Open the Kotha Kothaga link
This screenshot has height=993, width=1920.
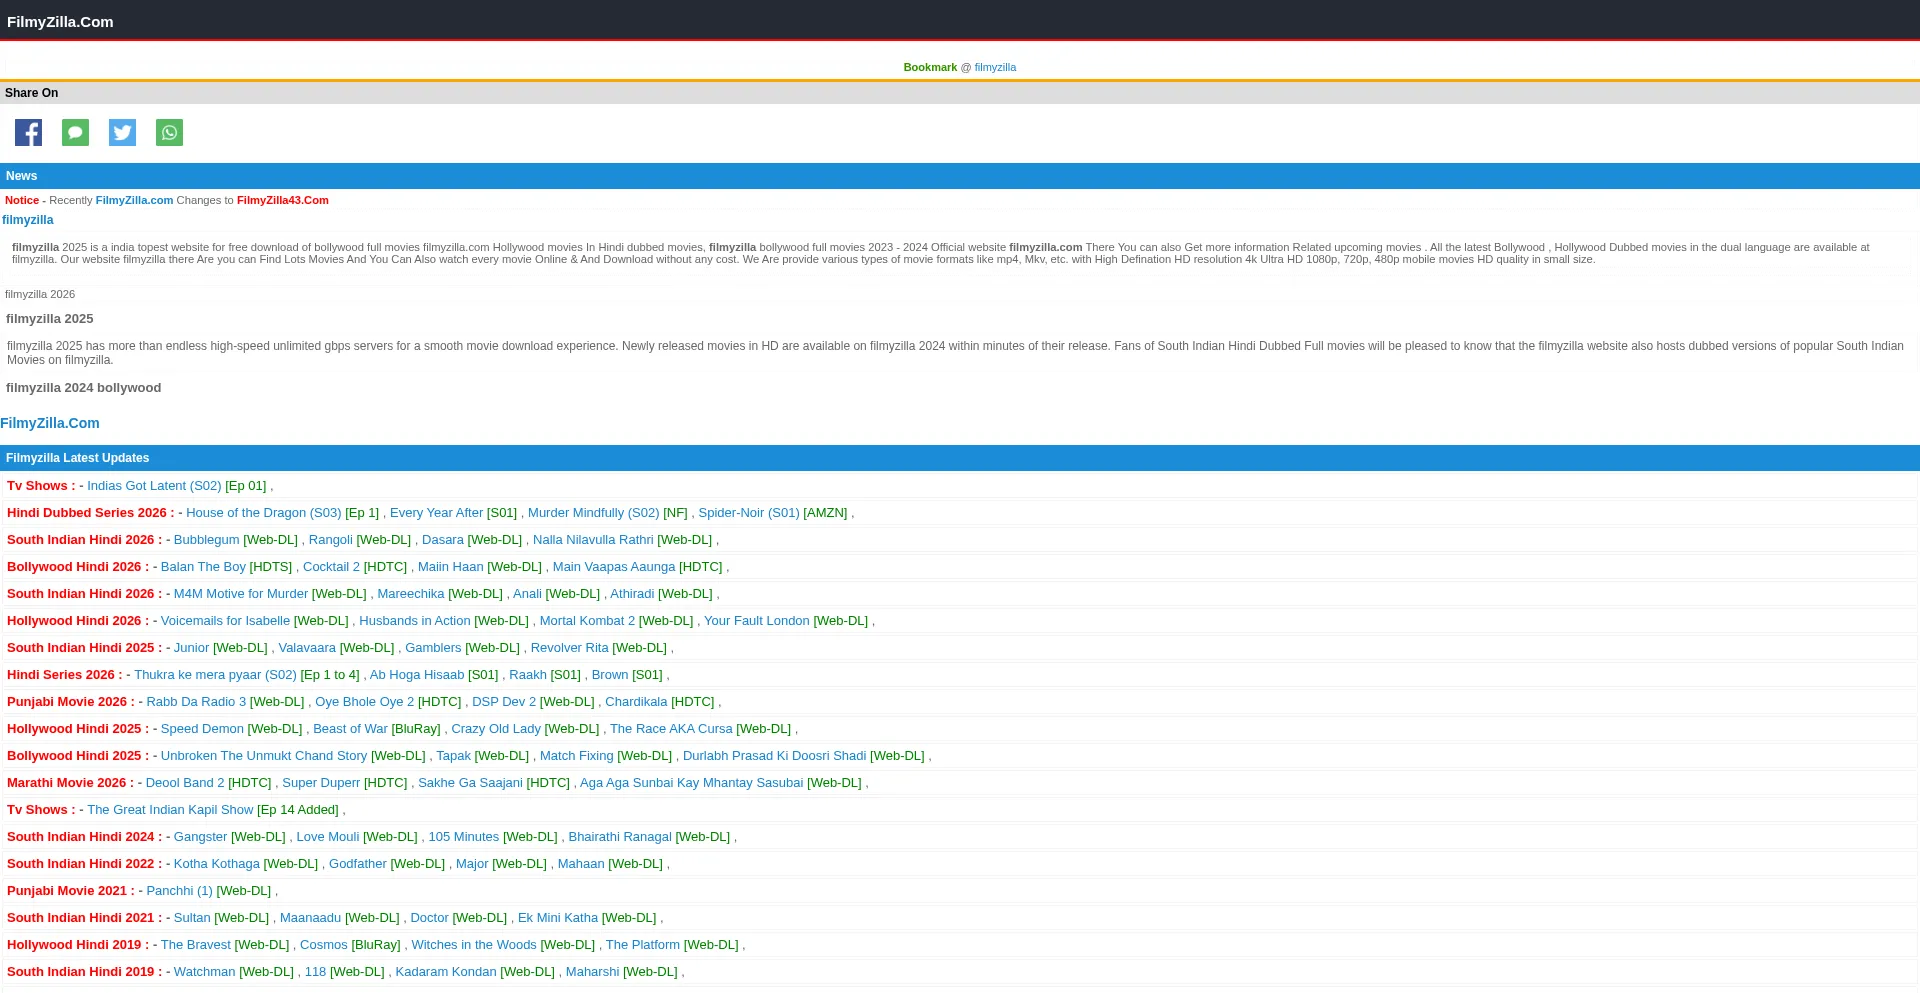(217, 864)
